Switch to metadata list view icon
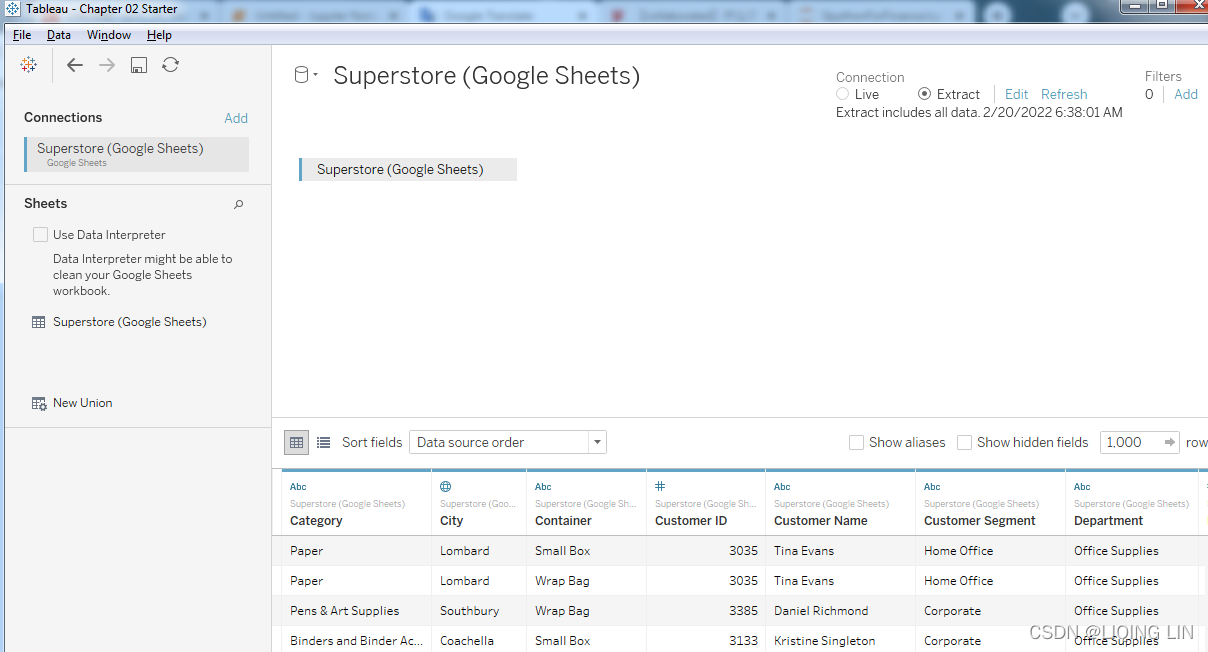The height and width of the screenshot is (652, 1208). [323, 442]
